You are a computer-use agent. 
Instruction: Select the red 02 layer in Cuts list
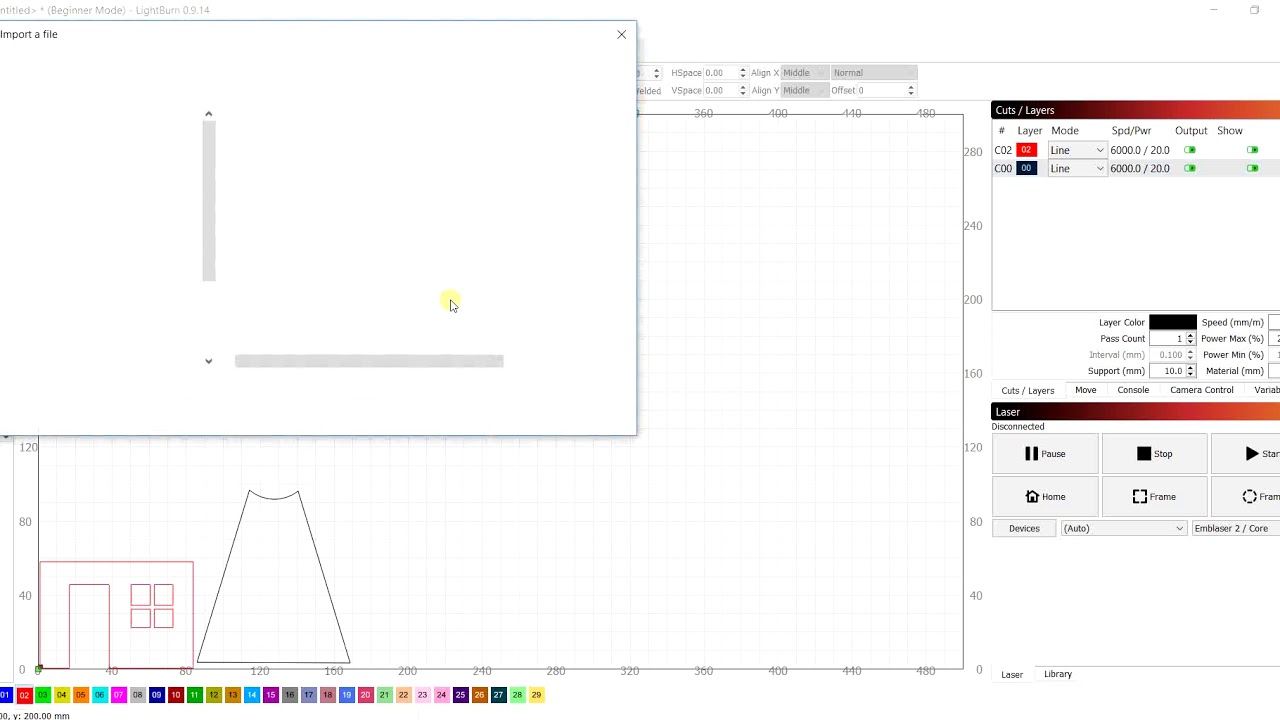pyautogui.click(x=1026, y=150)
